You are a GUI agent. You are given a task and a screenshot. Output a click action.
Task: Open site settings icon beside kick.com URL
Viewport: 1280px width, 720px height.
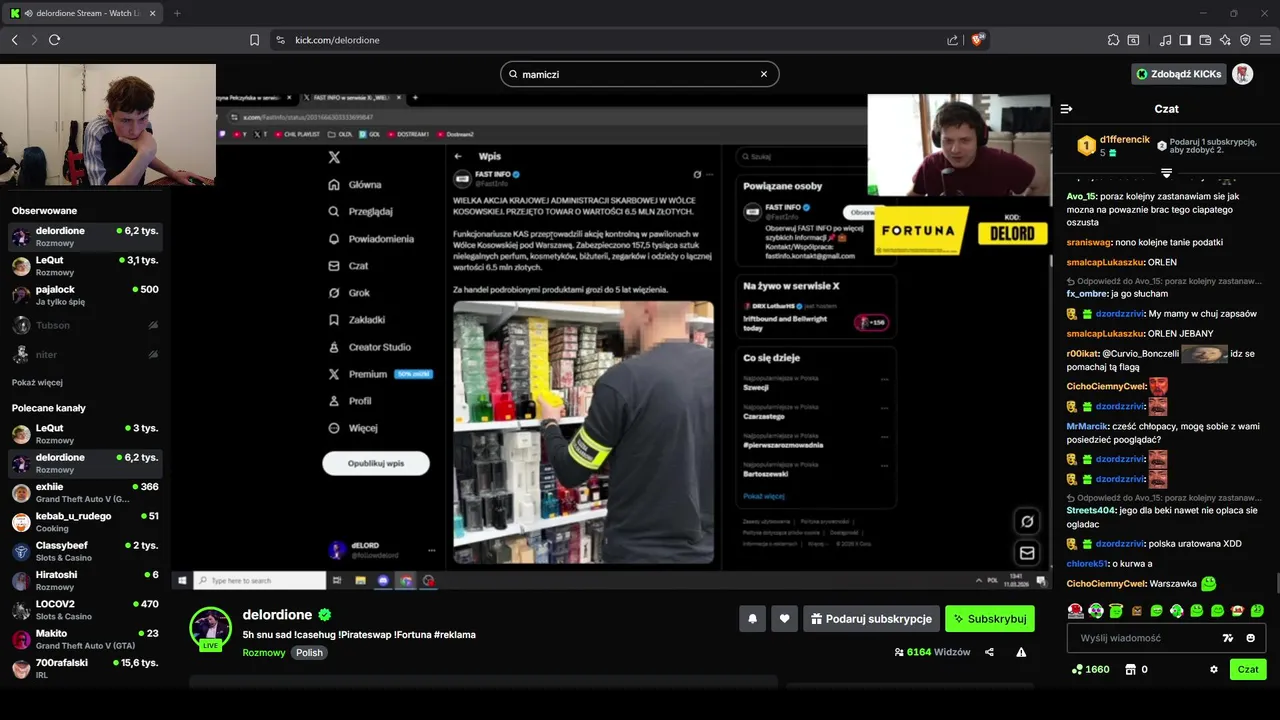coord(280,40)
